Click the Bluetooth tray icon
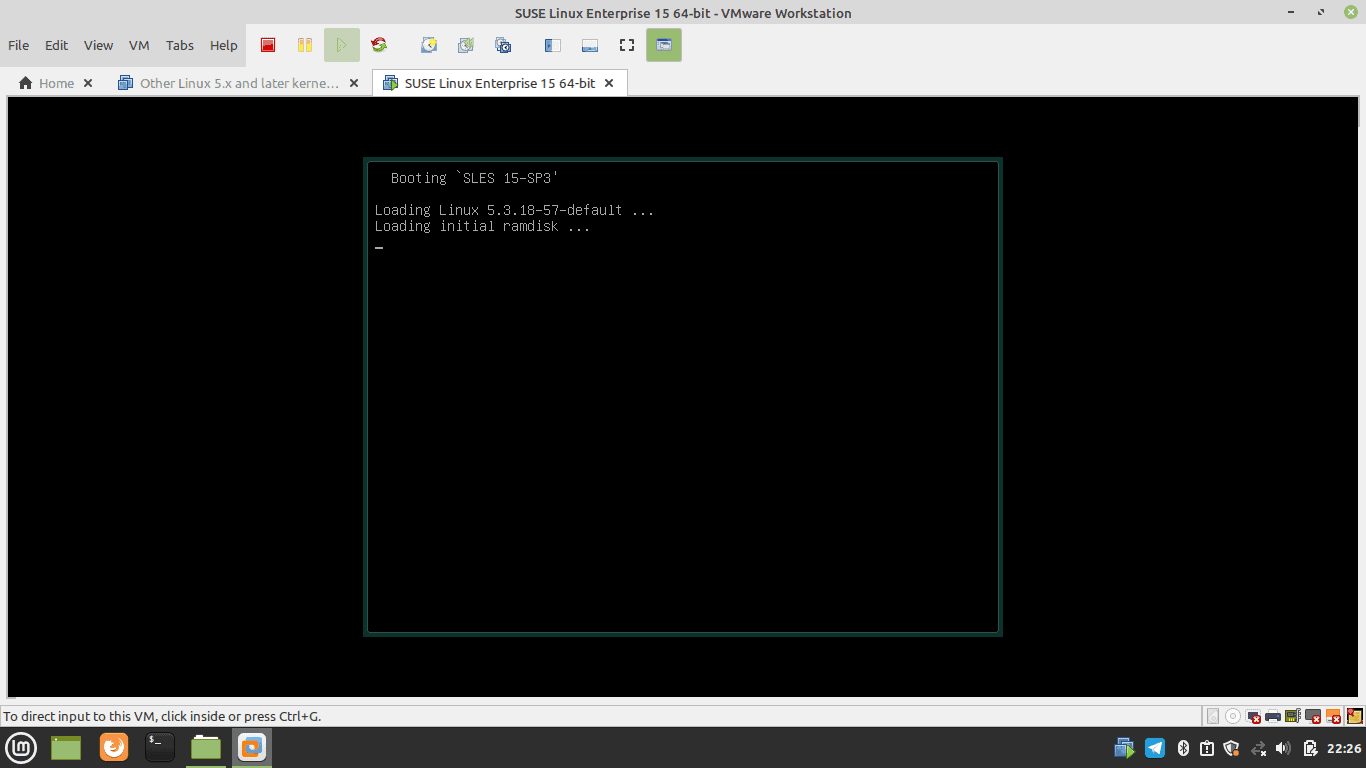Screen dimensions: 1366x768 click(x=1182, y=748)
